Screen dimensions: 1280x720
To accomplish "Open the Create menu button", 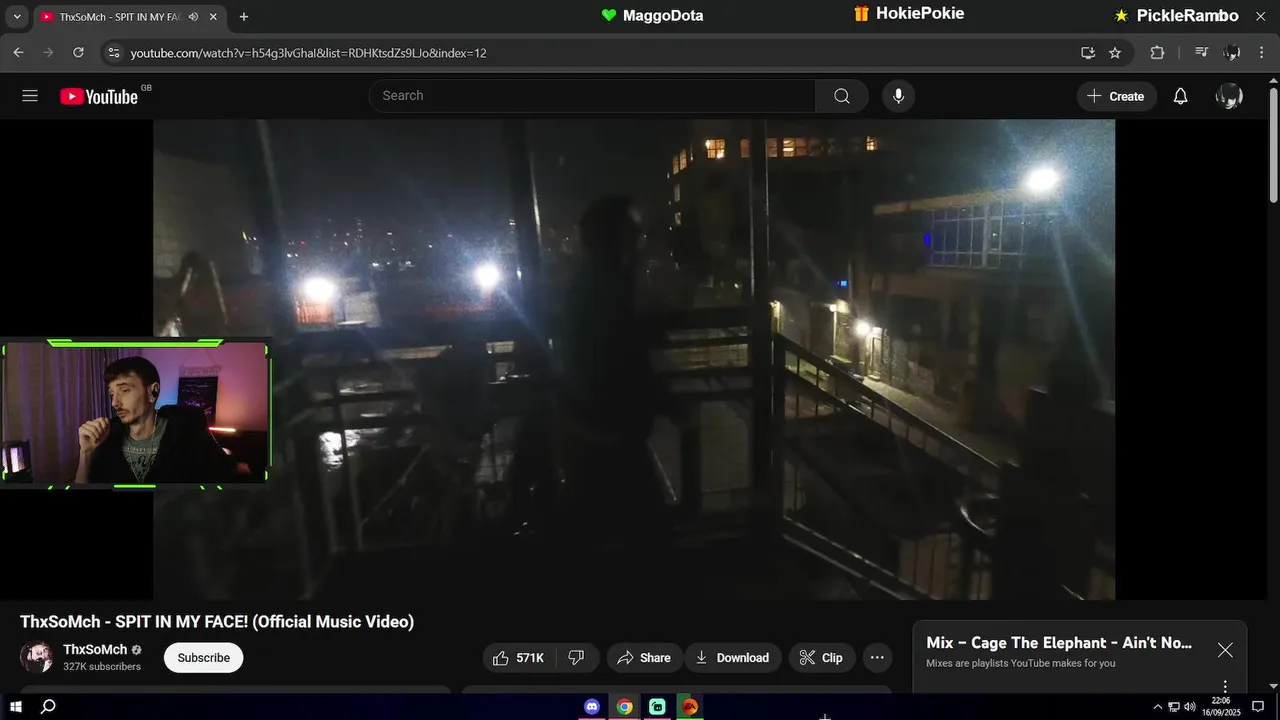I will pyautogui.click(x=1117, y=96).
